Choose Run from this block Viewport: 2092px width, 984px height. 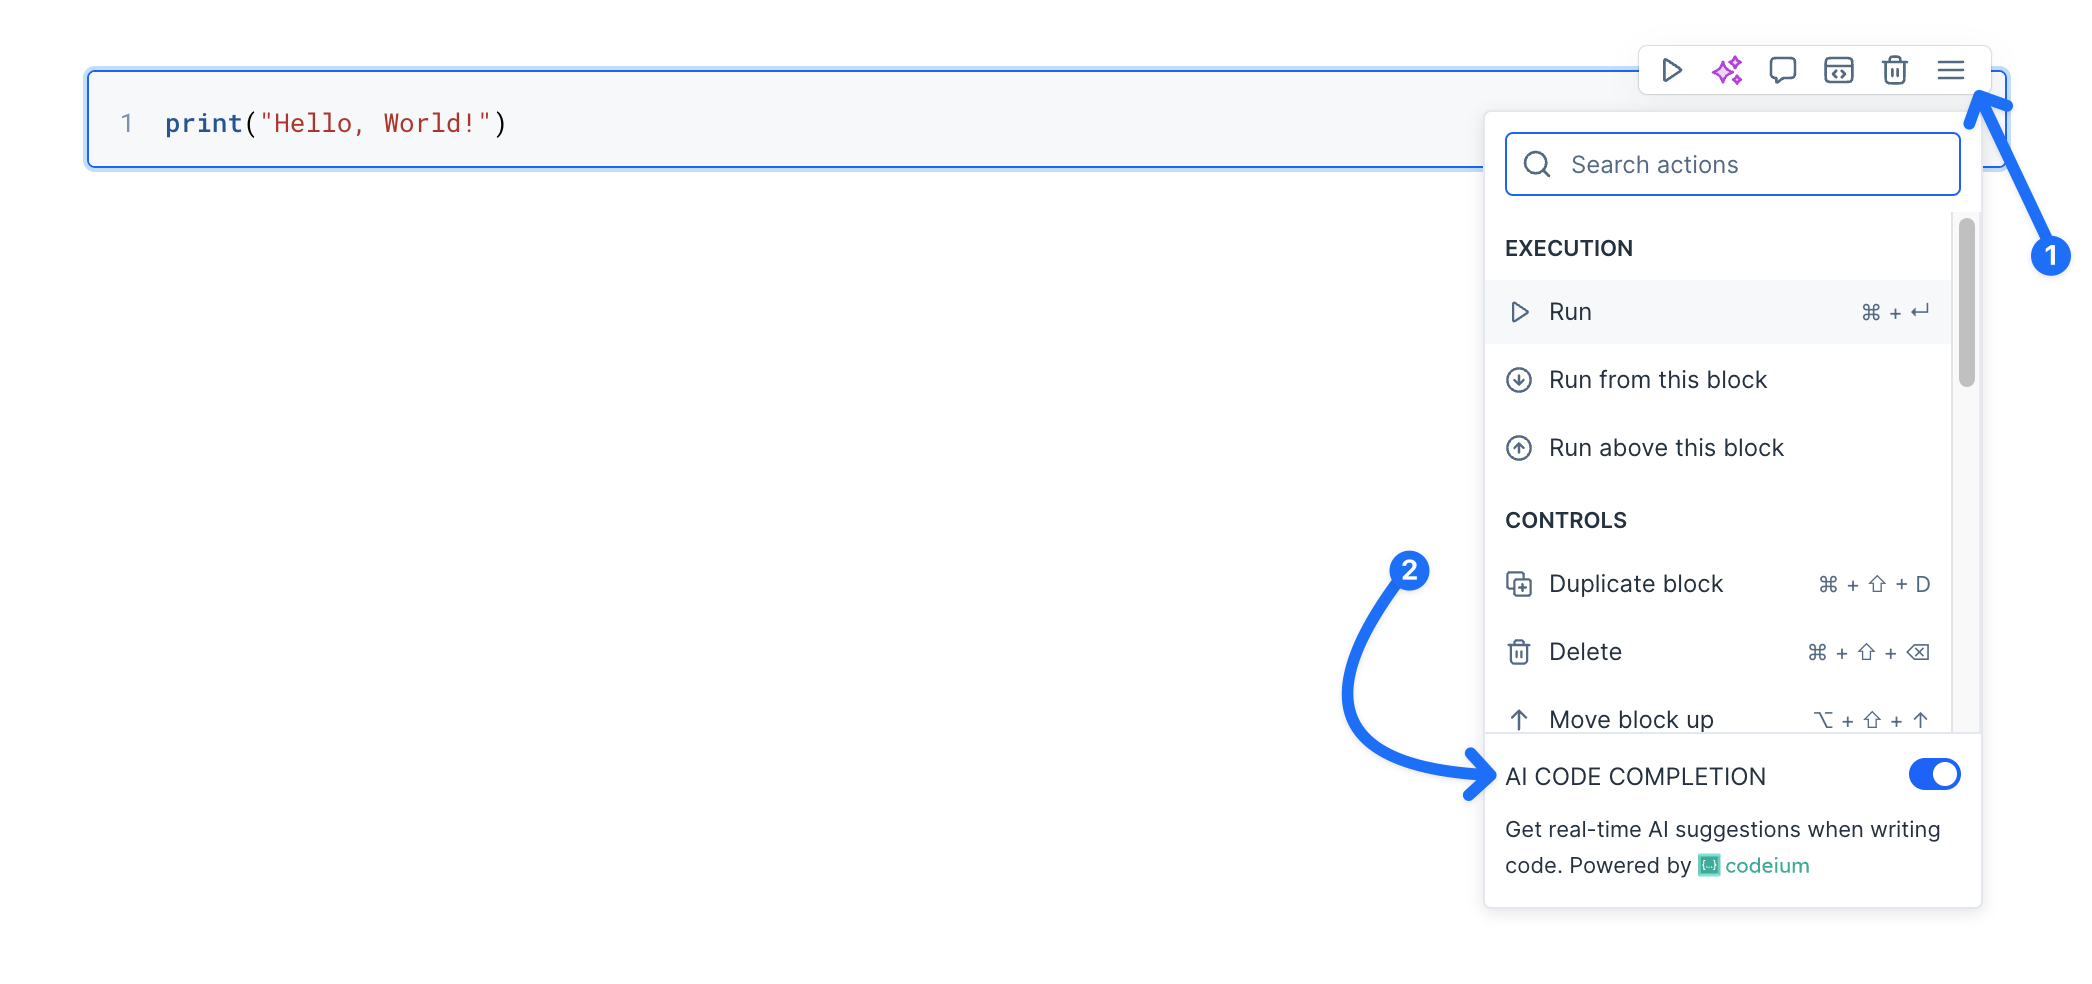tap(1718, 380)
